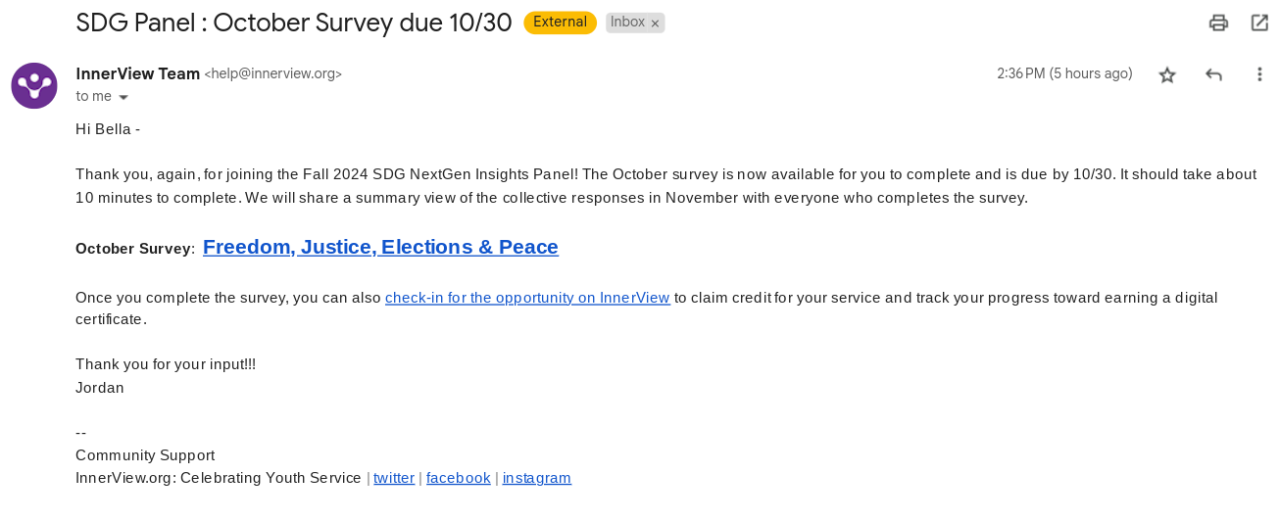
Task: Print this email with the printer icon
Action: (1218, 22)
